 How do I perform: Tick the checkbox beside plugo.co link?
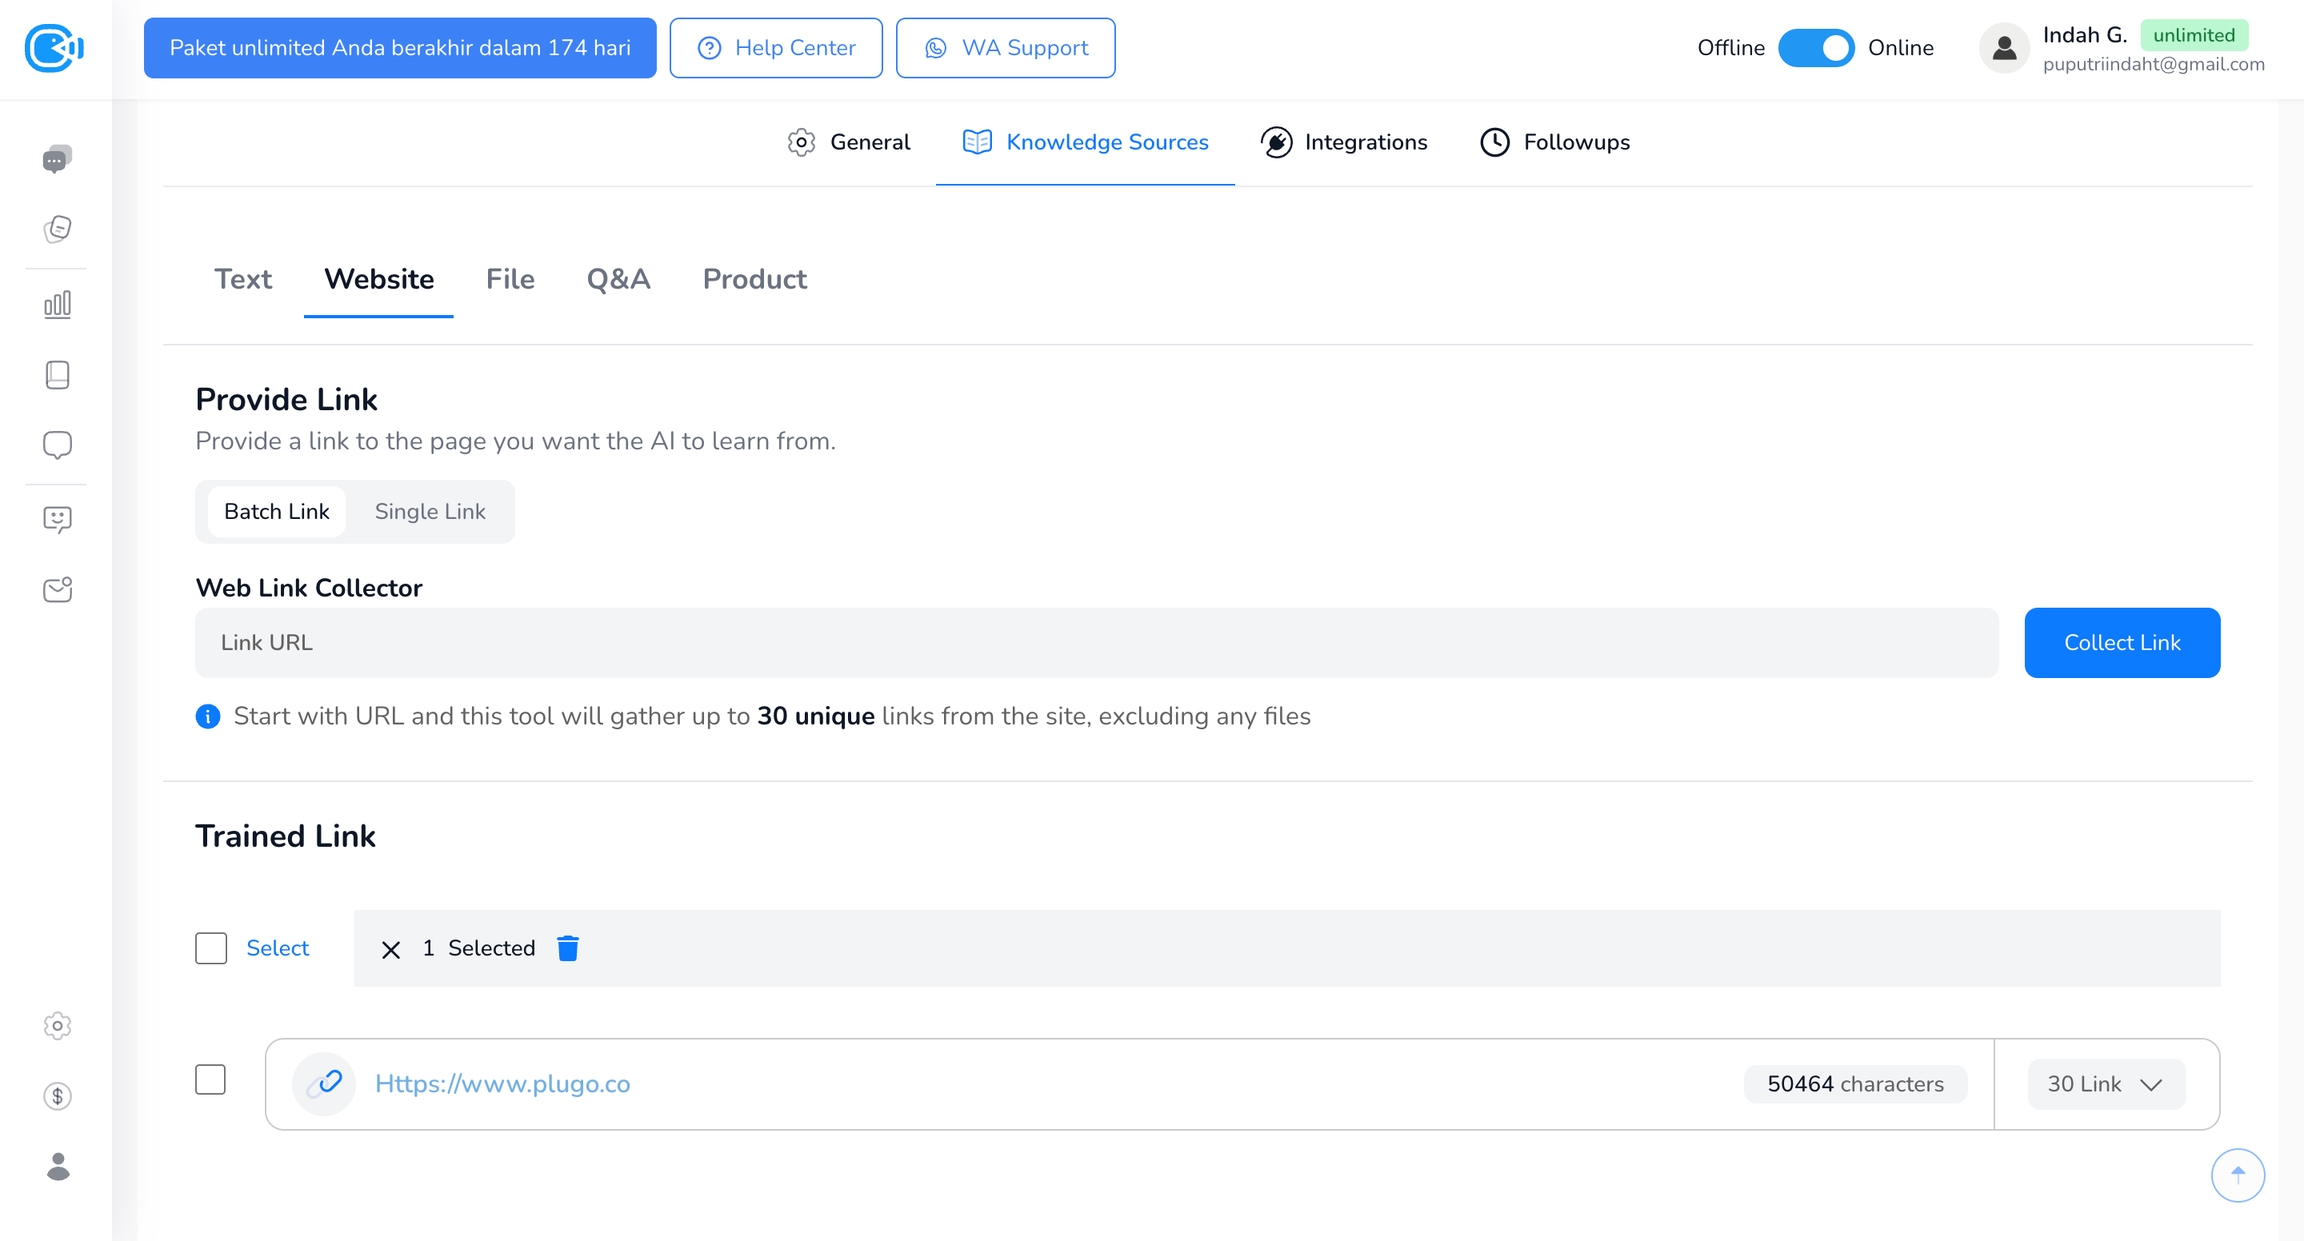tap(211, 1080)
